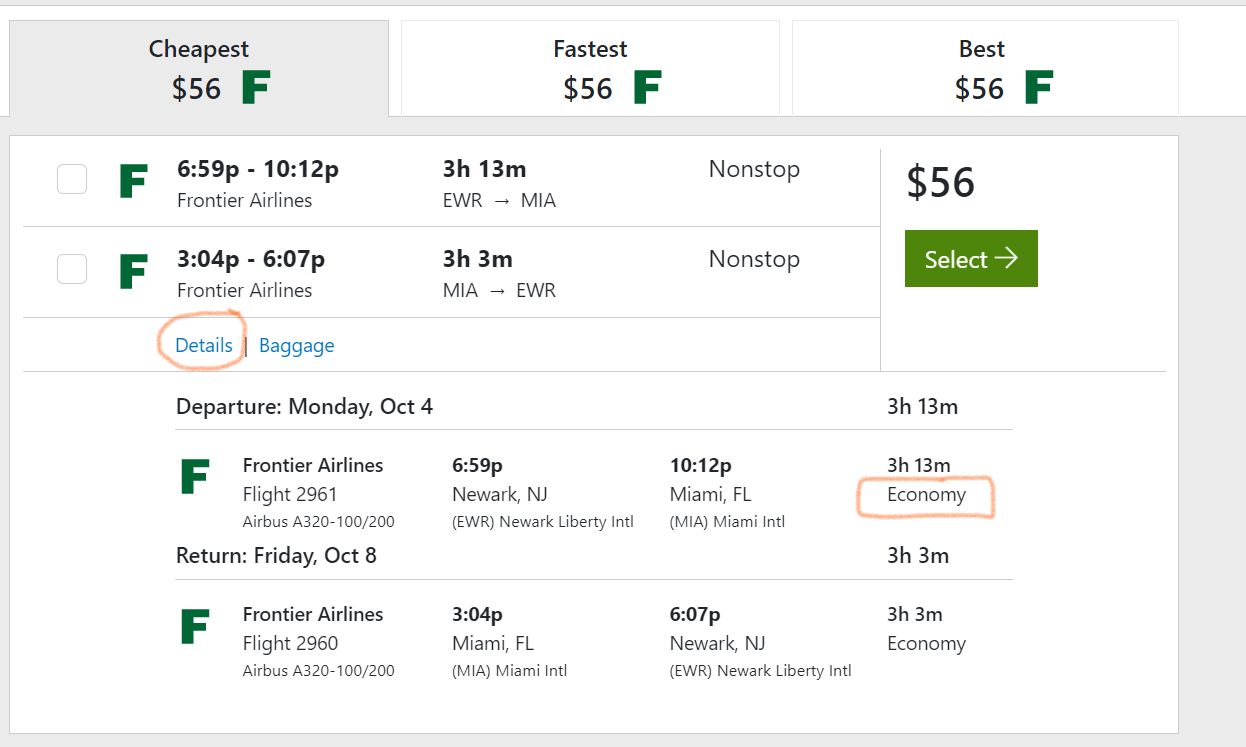Switch to the Fastest $56 tab
The image size is (1246, 747).
[590, 68]
